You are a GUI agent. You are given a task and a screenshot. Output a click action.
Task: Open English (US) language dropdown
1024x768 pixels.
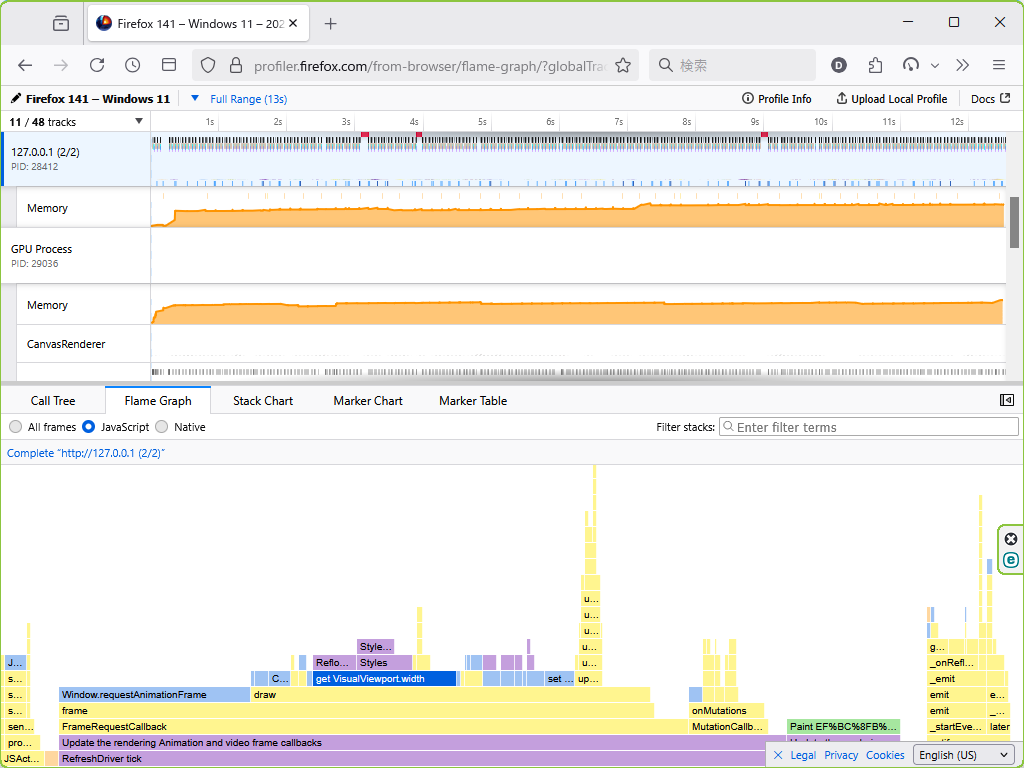(963, 755)
